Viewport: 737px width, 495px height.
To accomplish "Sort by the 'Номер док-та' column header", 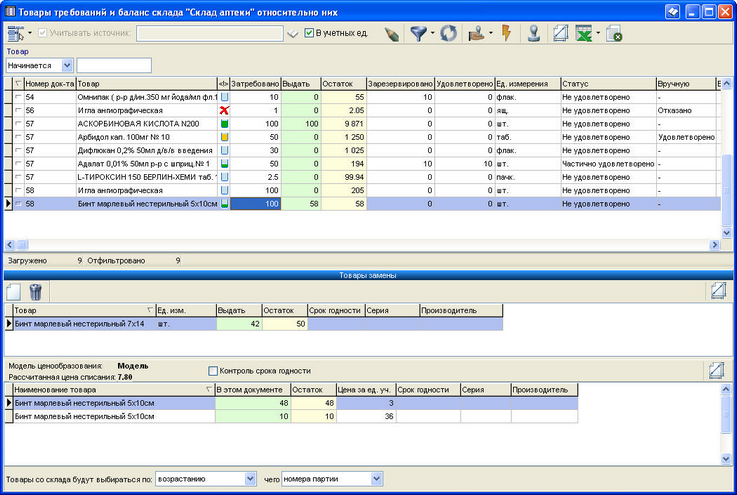I will tap(50, 84).
